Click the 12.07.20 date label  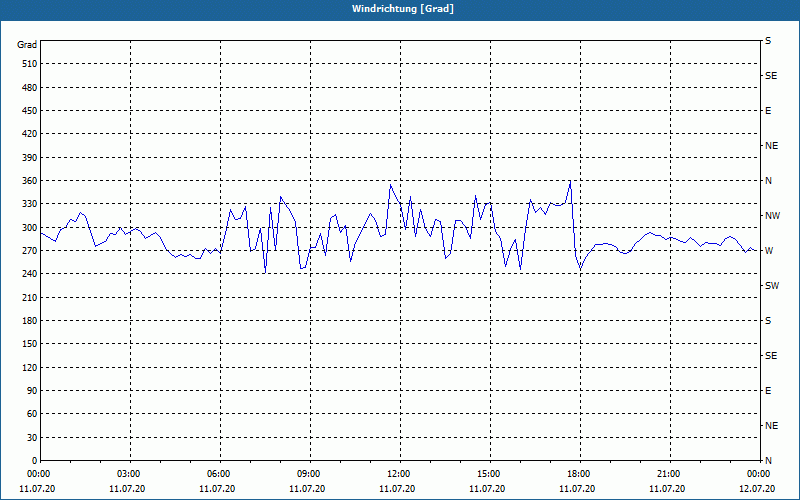[757, 489]
